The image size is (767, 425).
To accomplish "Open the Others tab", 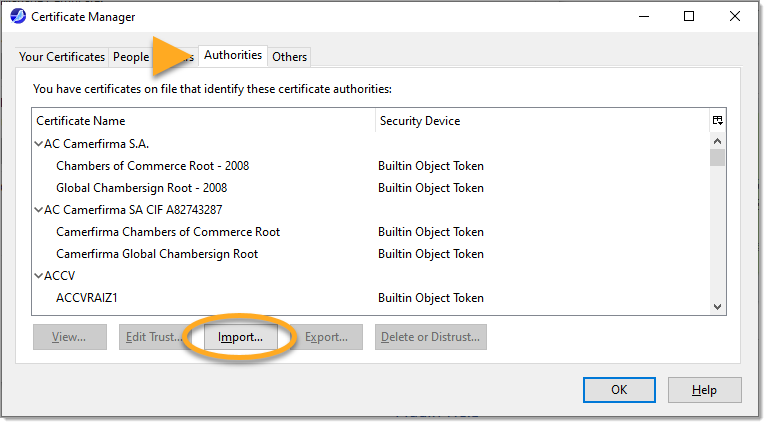I will [290, 57].
